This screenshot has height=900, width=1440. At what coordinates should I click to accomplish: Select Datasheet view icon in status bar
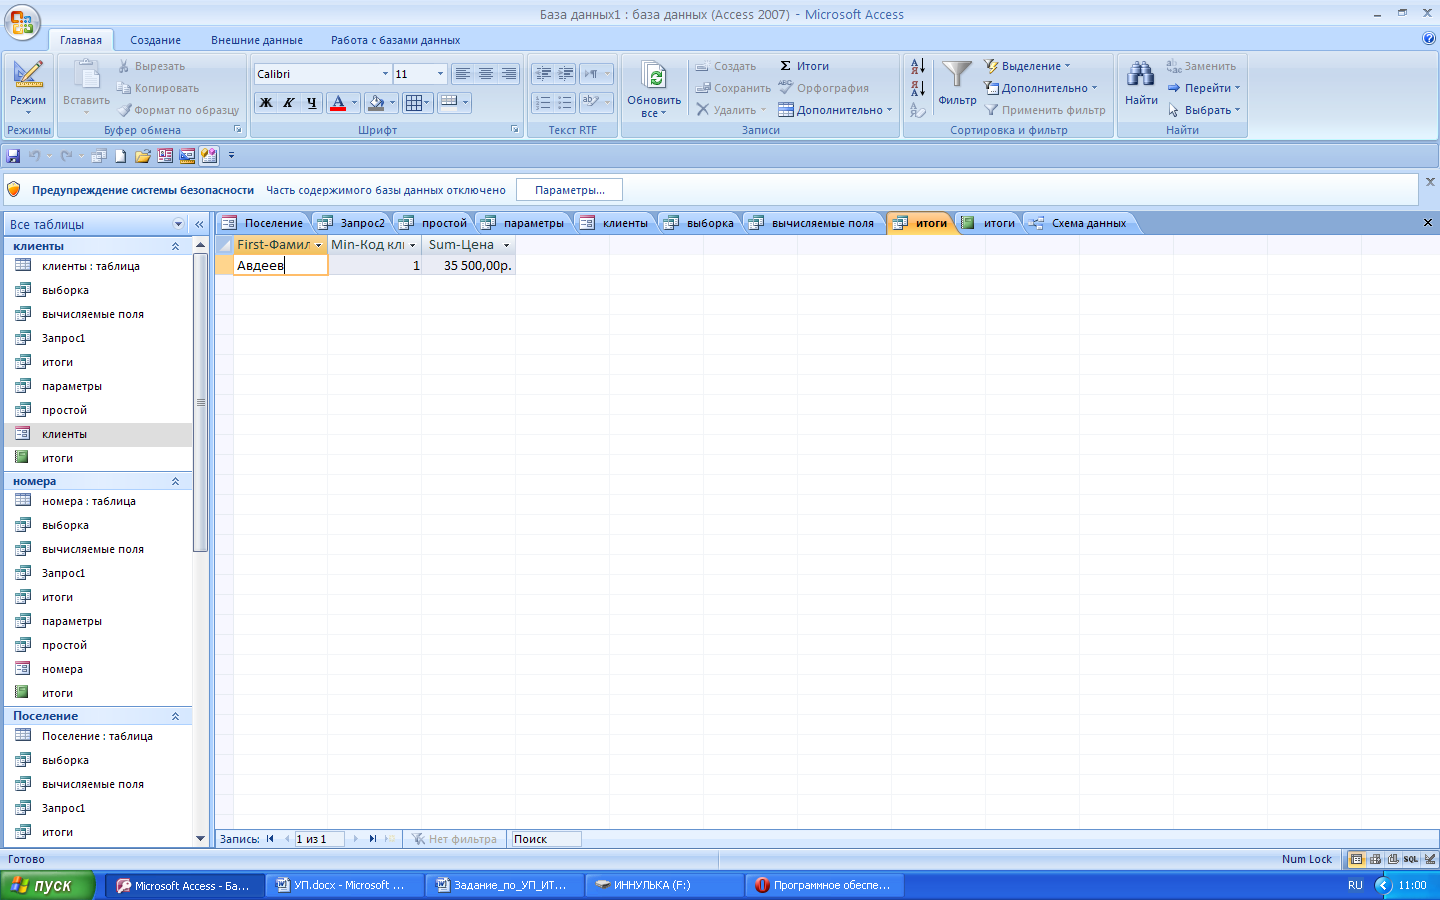pos(1356,859)
